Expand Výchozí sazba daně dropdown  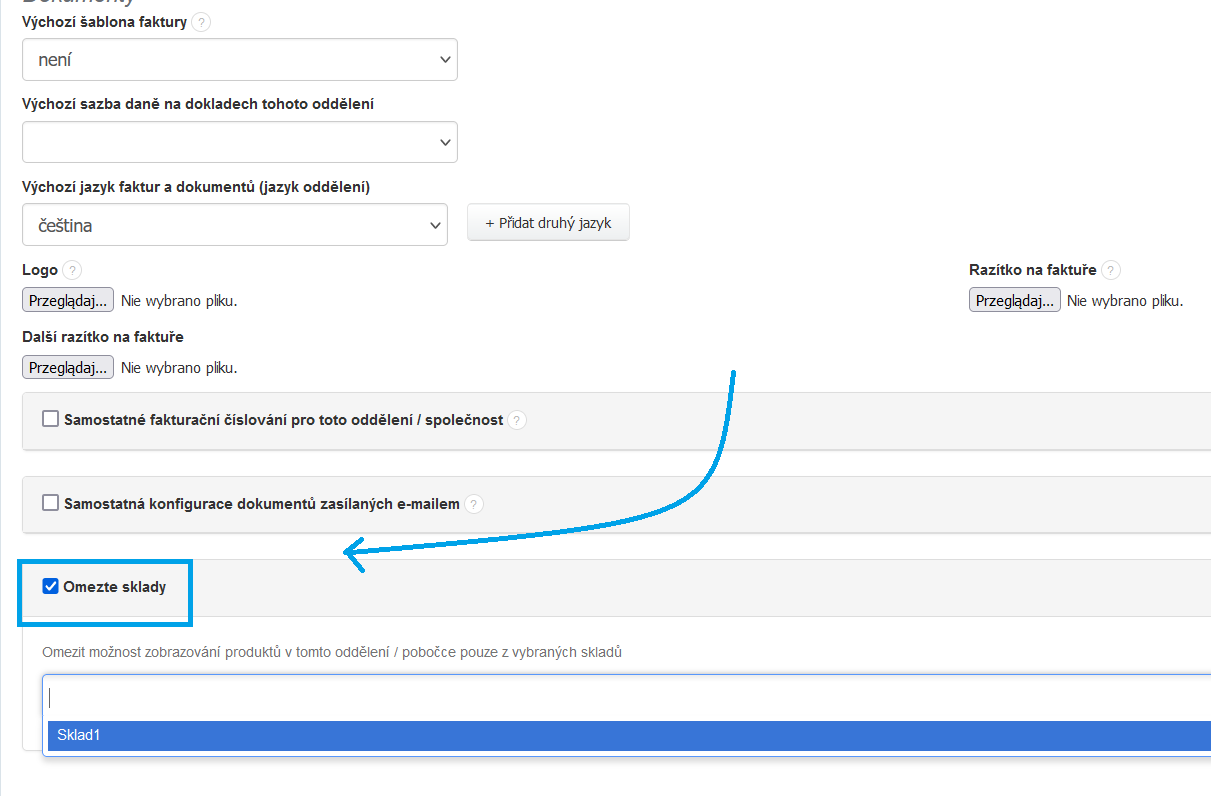point(240,142)
